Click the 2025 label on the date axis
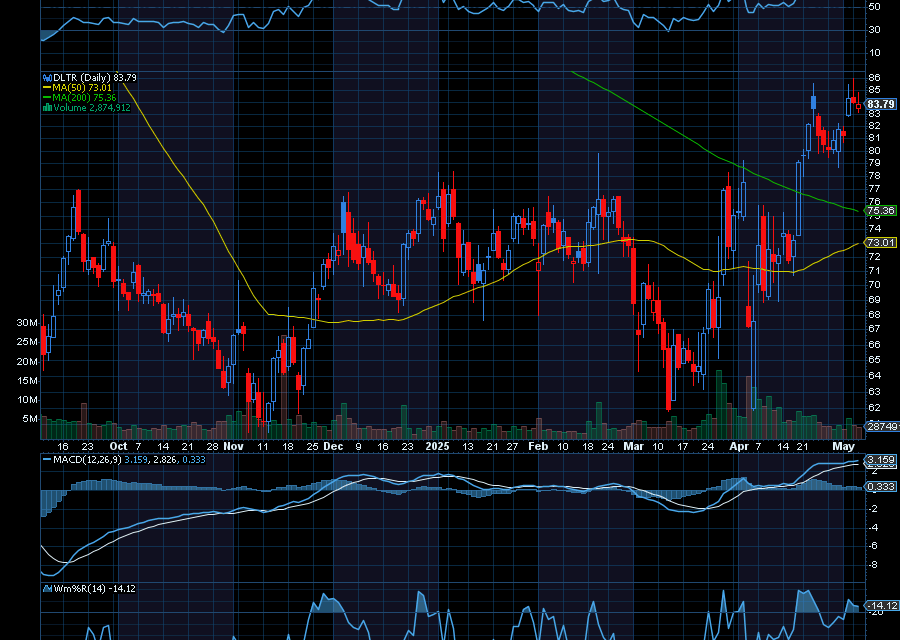Viewport: 900px width, 640px height. pos(437,446)
